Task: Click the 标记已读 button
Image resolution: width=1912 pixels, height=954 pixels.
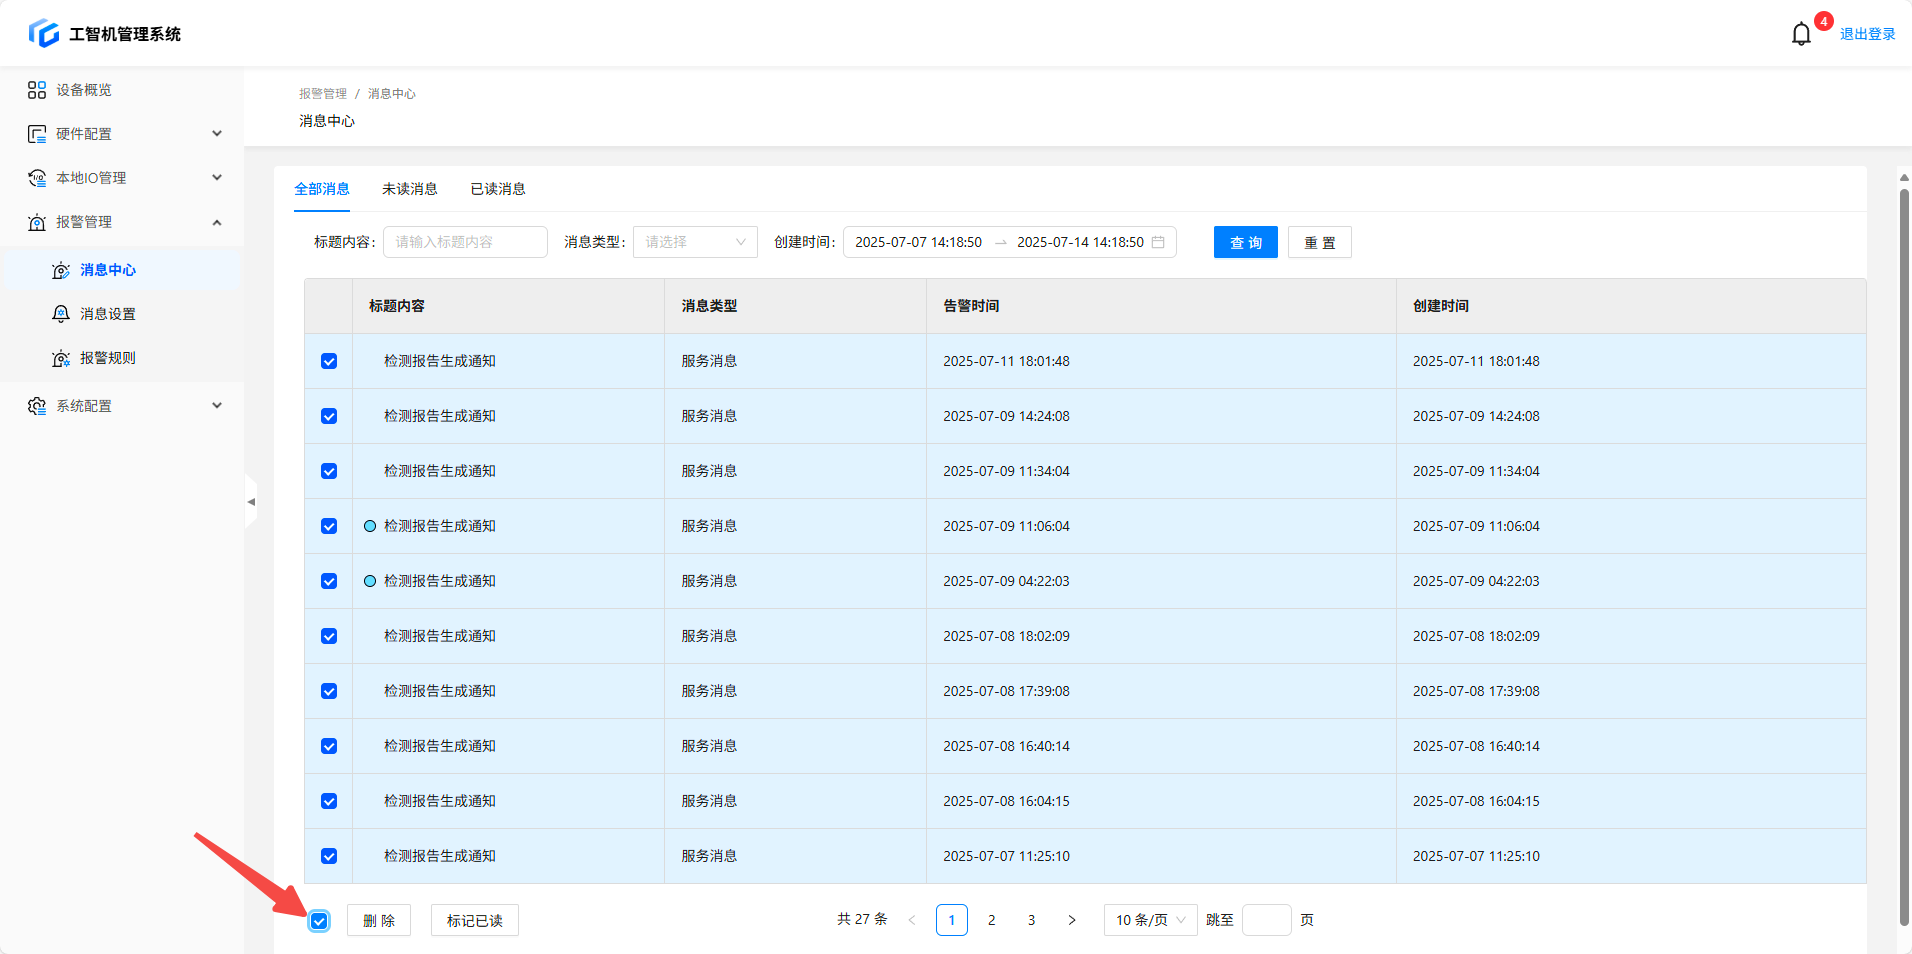Action: pyautogui.click(x=474, y=920)
